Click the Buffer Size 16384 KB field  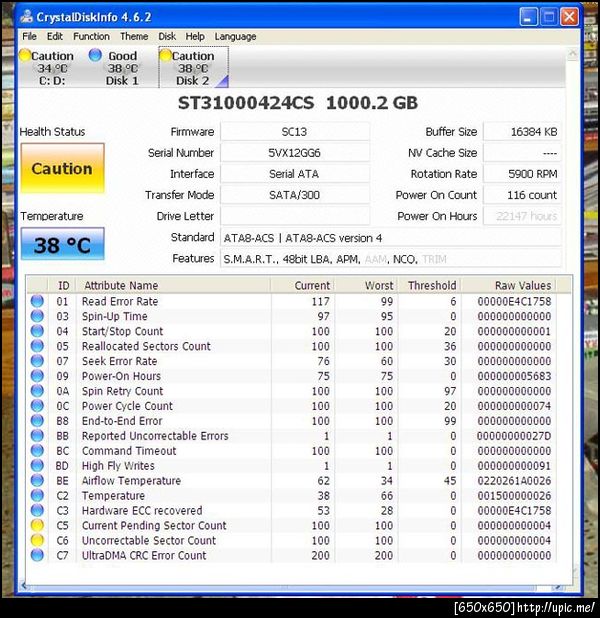pos(522,132)
